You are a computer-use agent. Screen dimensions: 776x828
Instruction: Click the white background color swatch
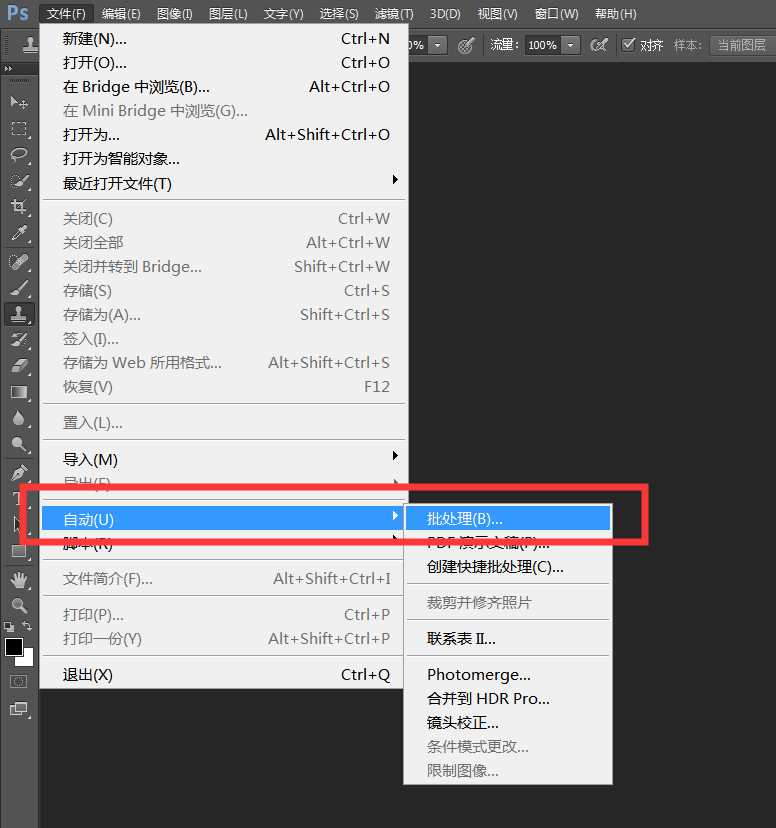coord(28,660)
